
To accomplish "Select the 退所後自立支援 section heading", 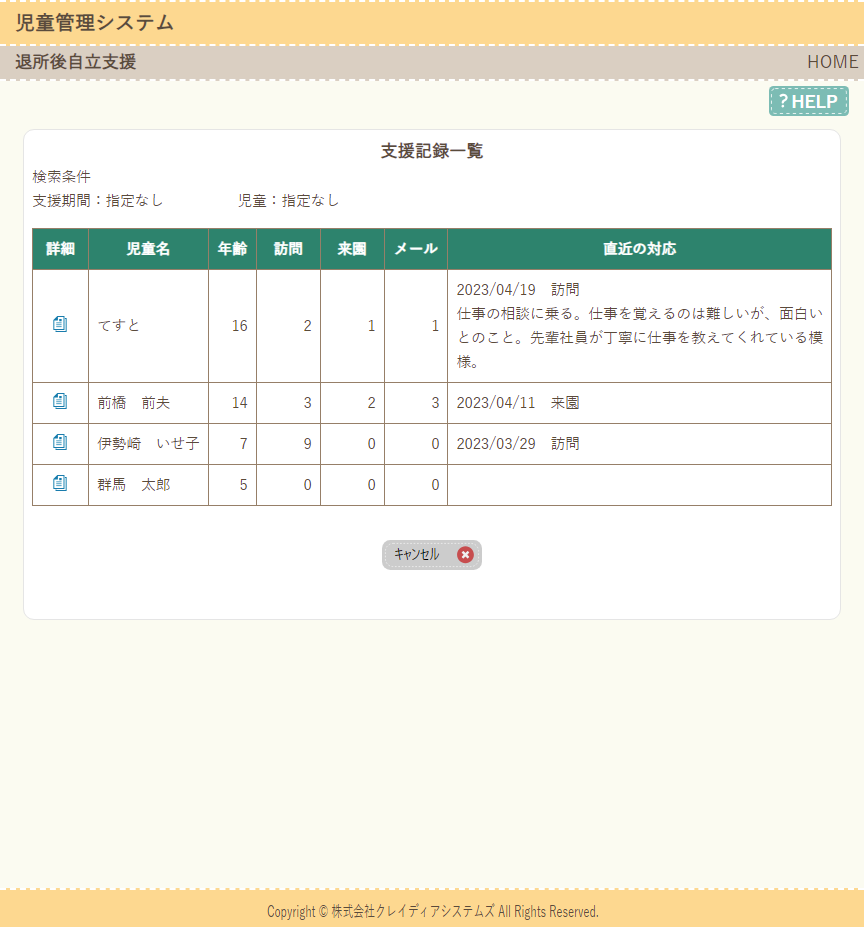I will [x=76, y=62].
